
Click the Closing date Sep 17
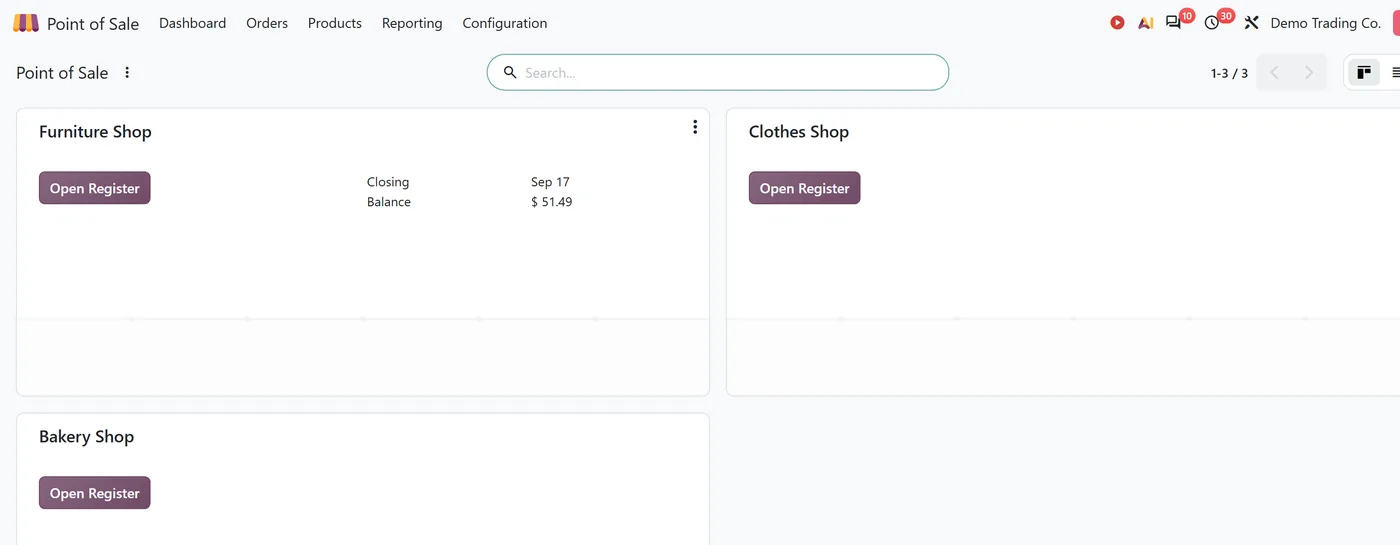[x=550, y=182]
